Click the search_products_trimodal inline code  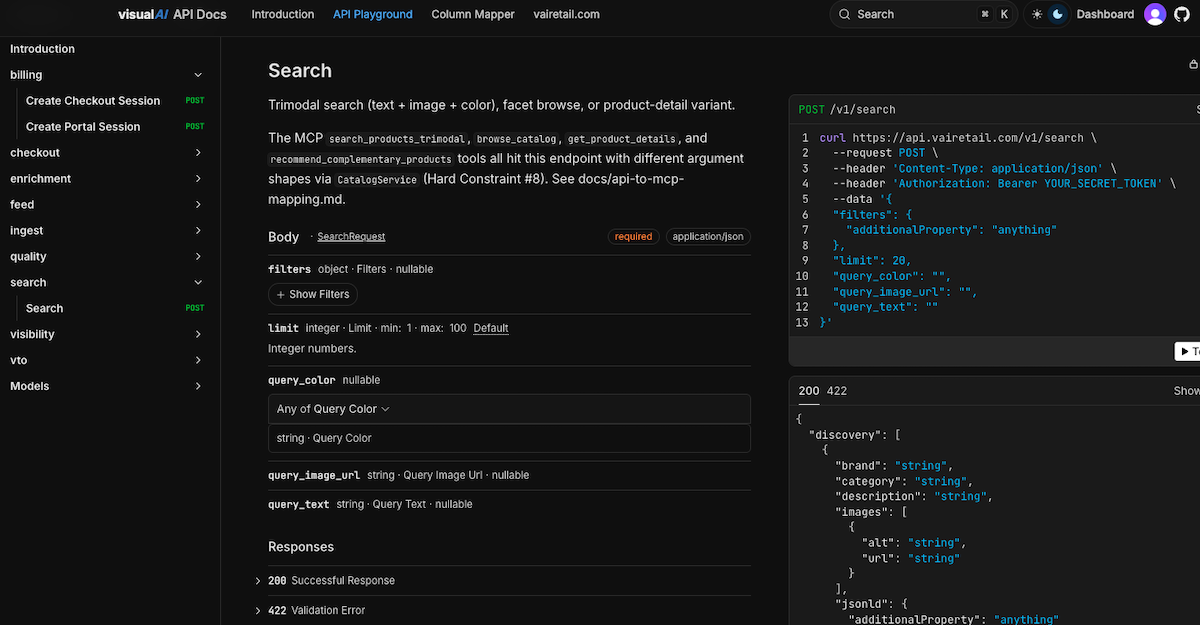(398, 139)
